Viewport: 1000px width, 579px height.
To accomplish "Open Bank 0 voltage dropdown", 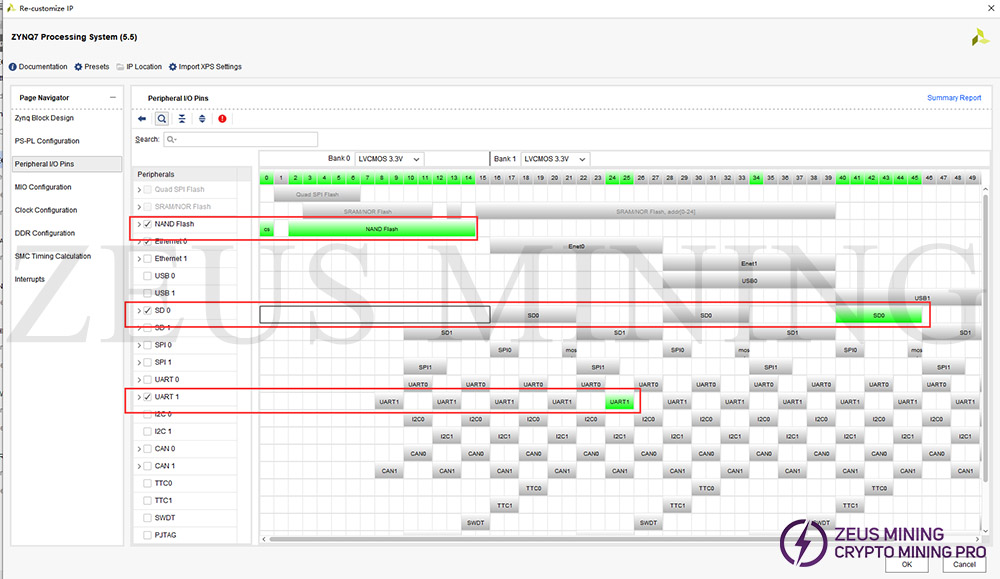I will [x=390, y=159].
